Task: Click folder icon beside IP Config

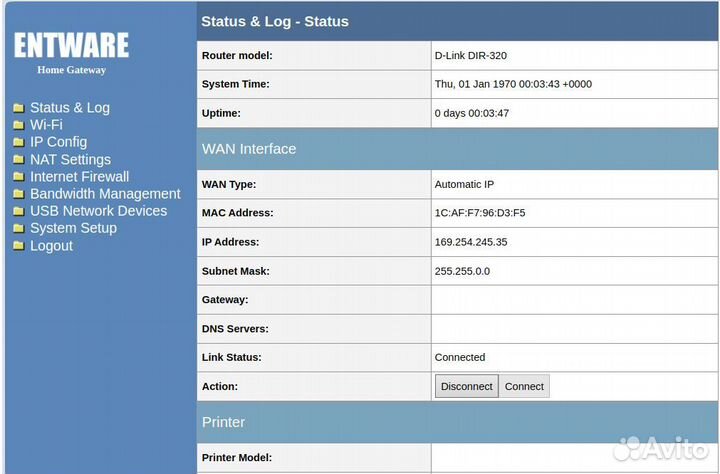Action: pyautogui.click(x=18, y=142)
